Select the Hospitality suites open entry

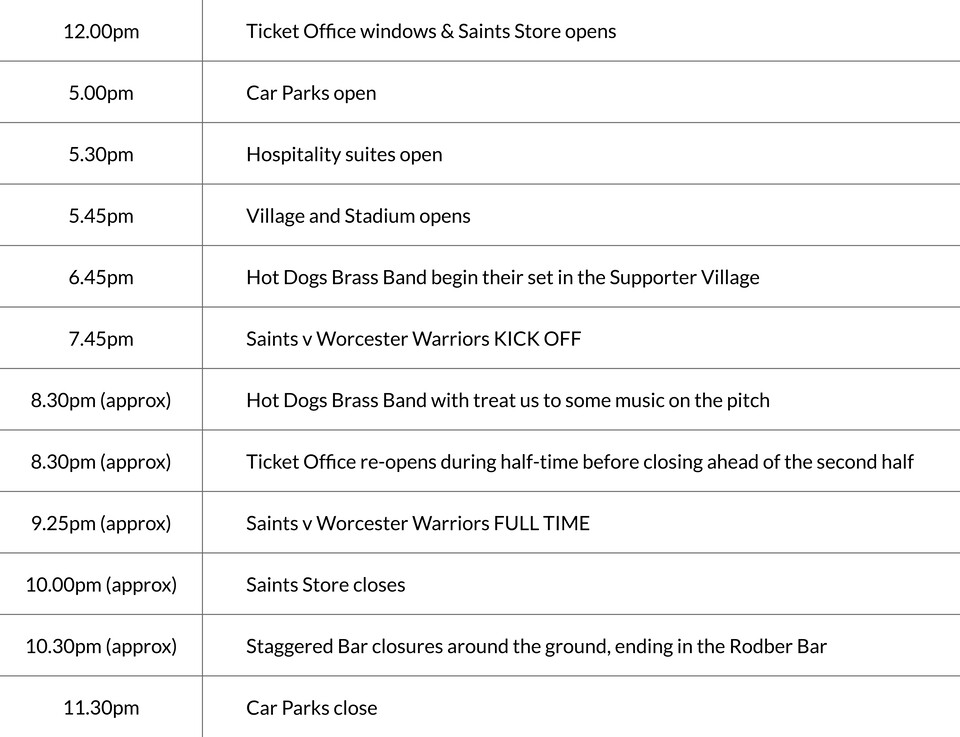pyautogui.click(x=344, y=155)
